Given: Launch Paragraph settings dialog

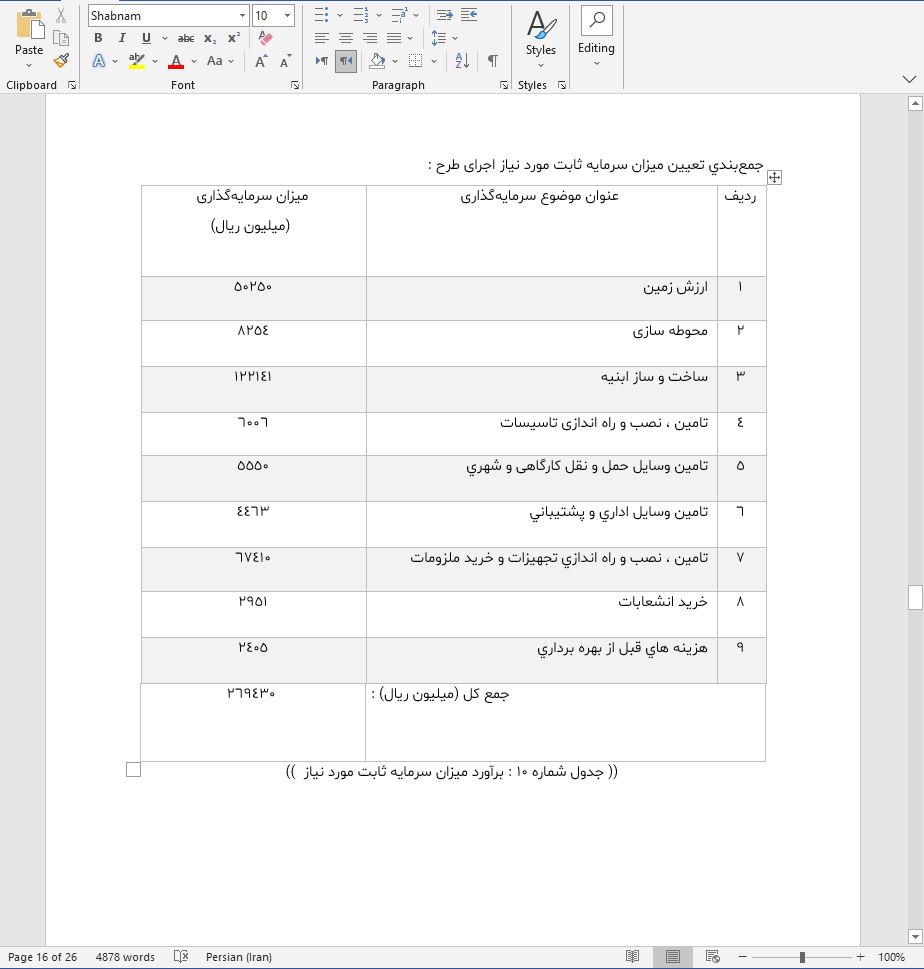Looking at the screenshot, I should (x=504, y=85).
